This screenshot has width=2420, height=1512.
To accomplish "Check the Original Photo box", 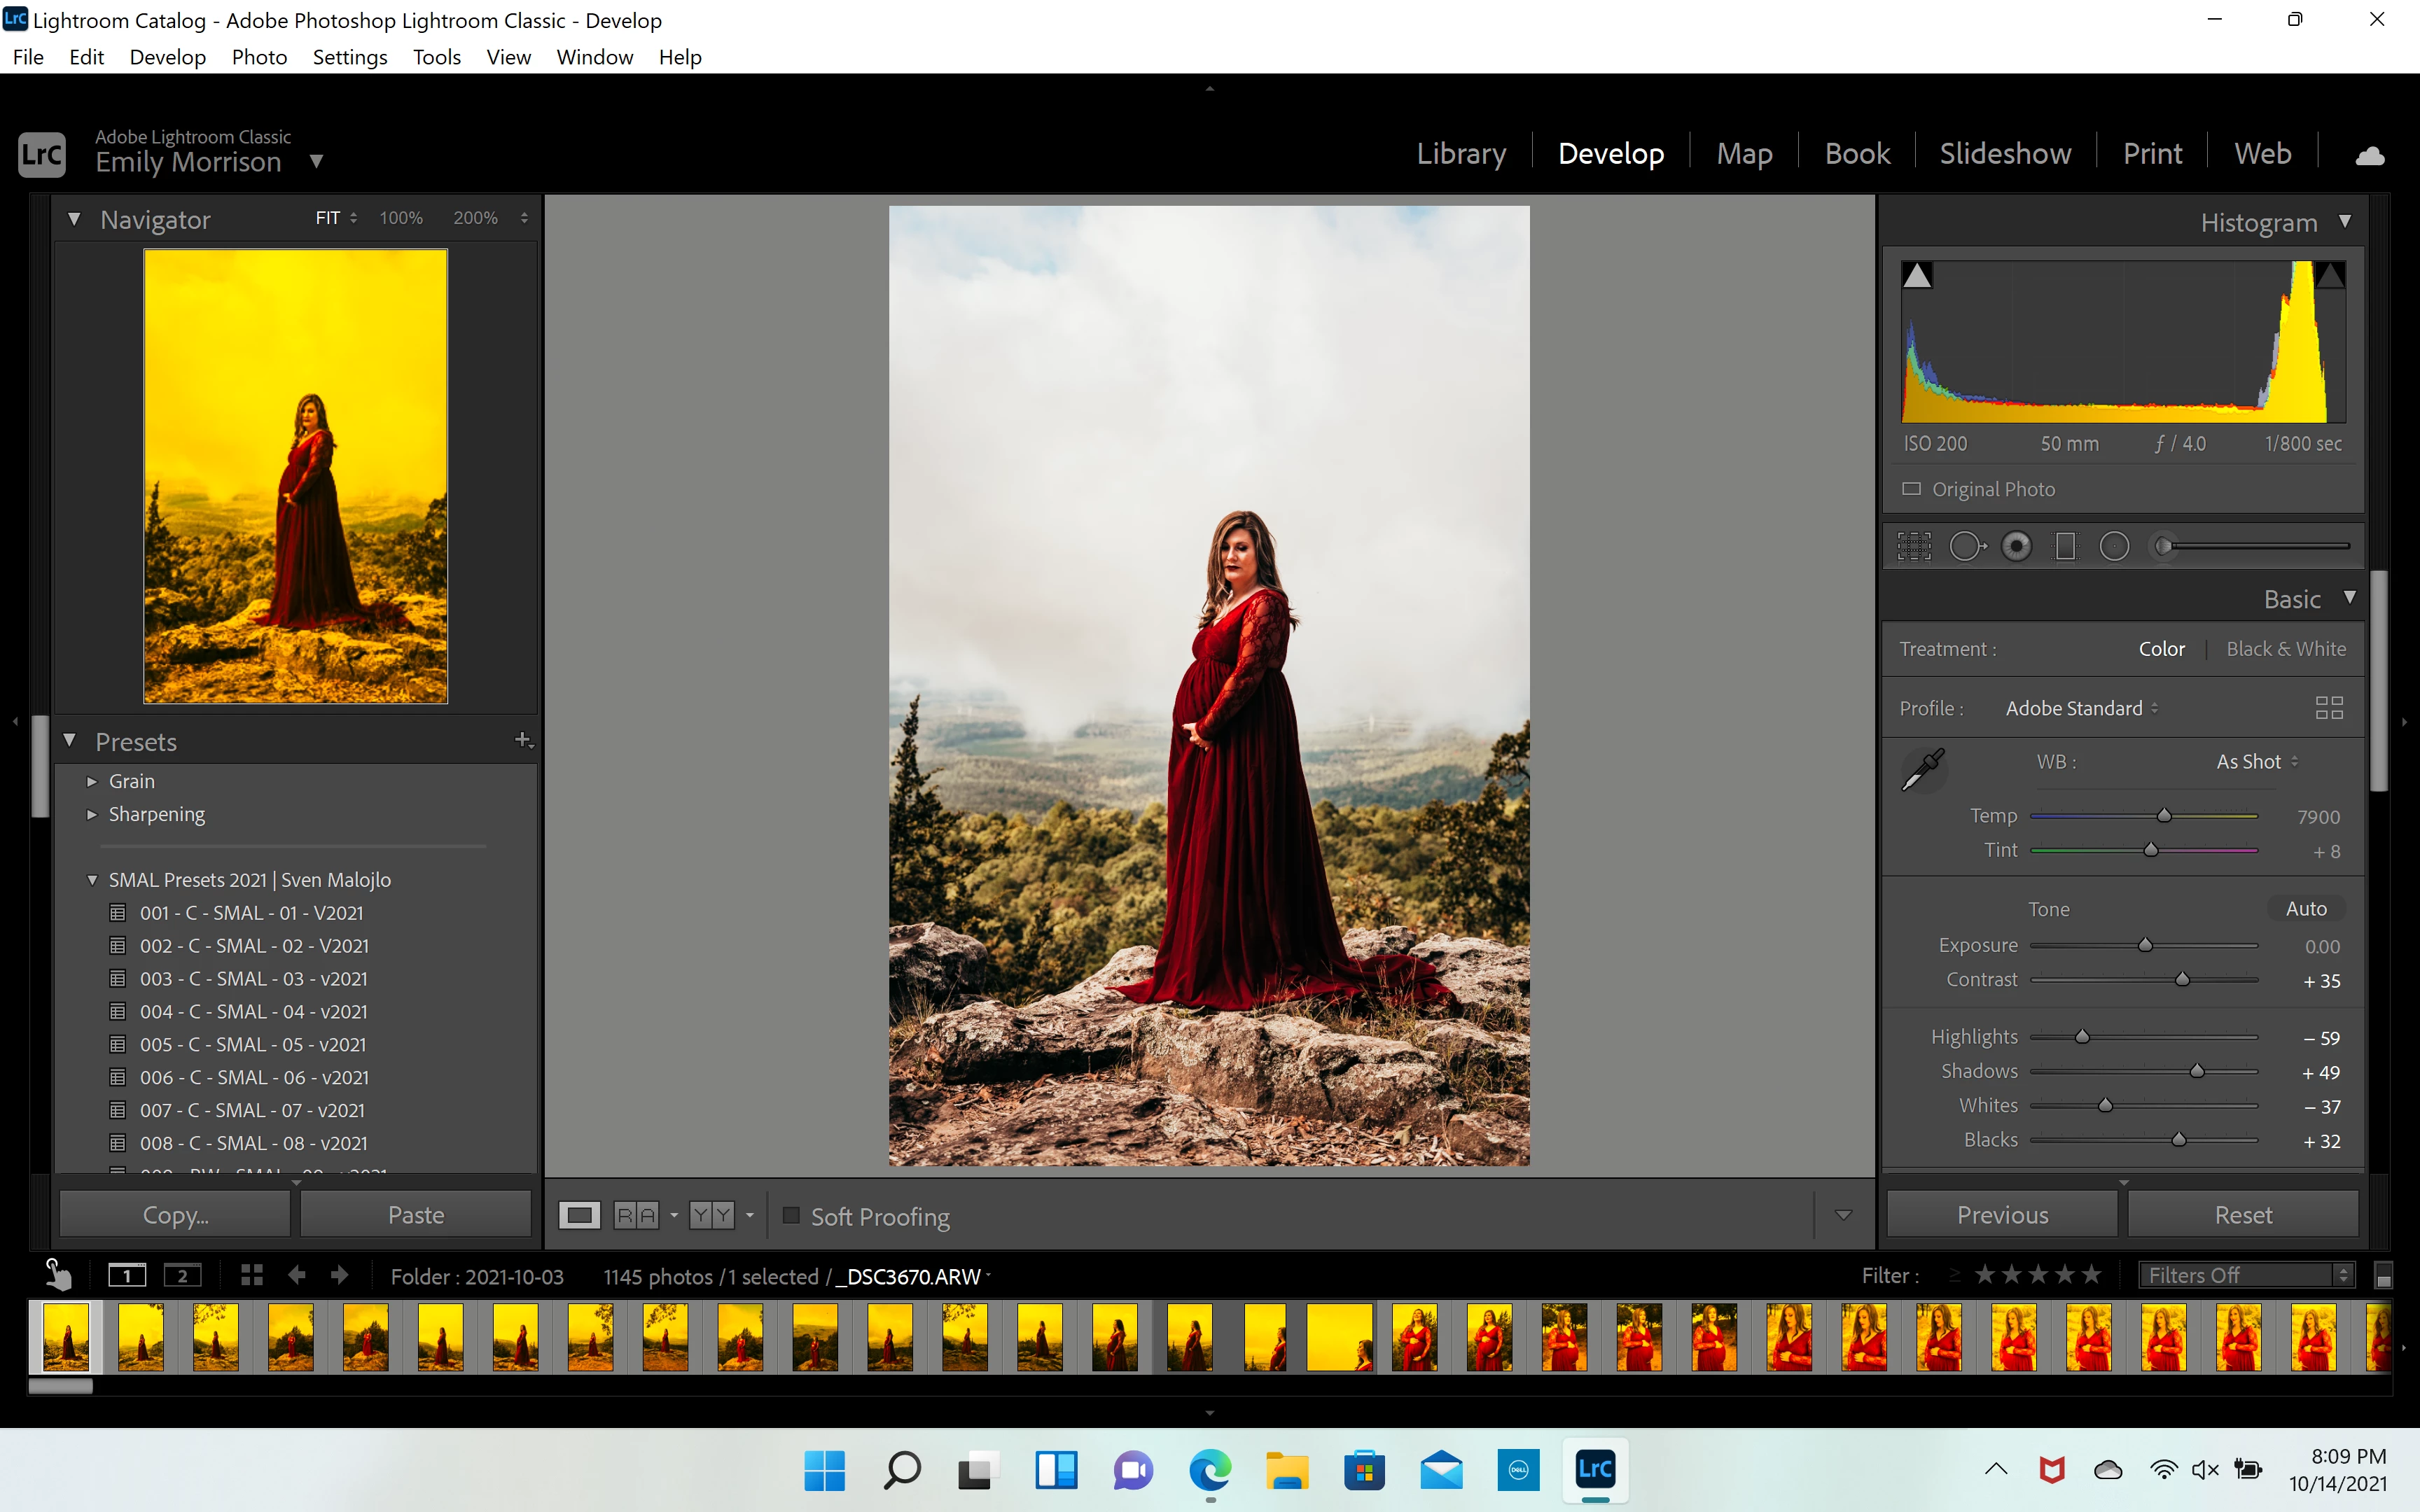I will (1911, 489).
